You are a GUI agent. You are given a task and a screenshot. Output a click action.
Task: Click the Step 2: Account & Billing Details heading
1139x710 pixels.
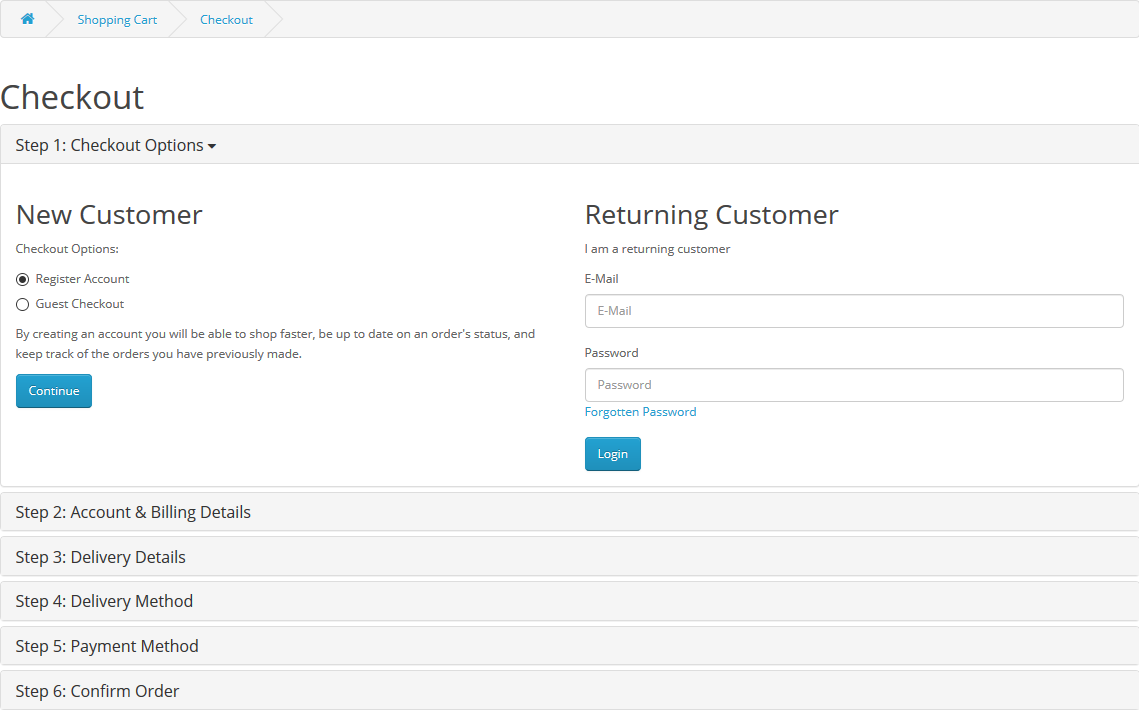click(x=133, y=512)
